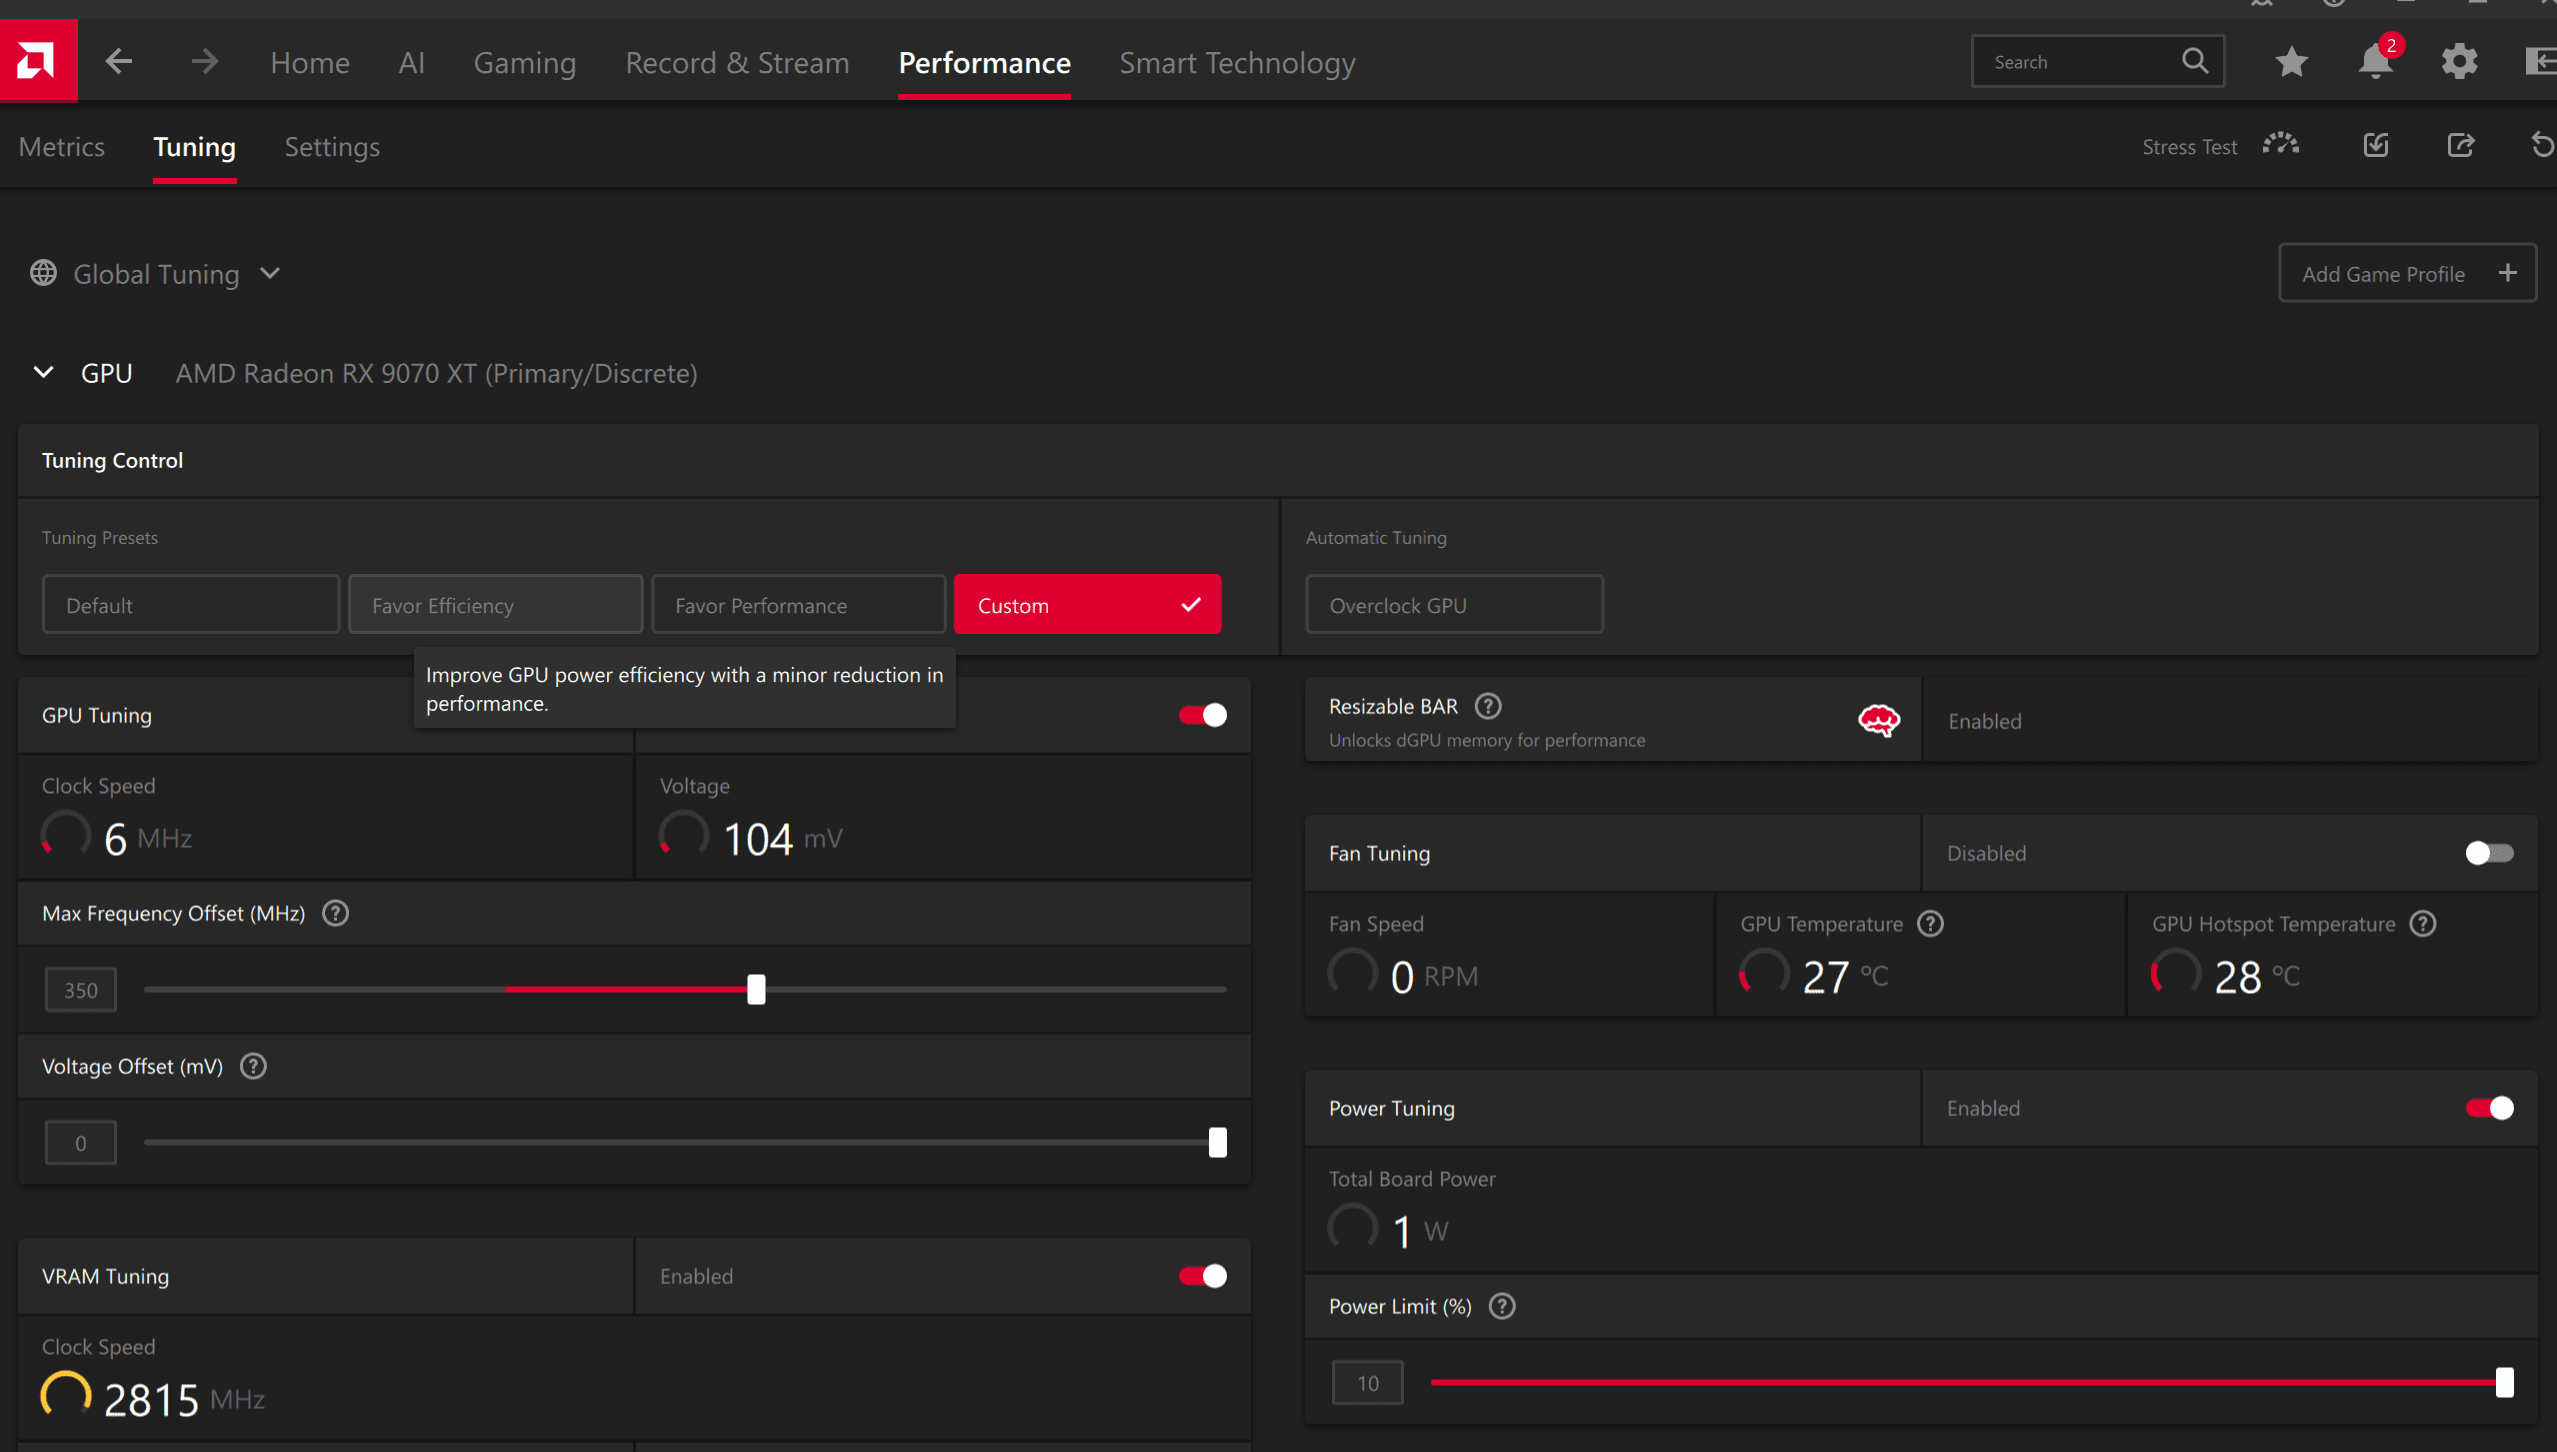The width and height of the screenshot is (2557, 1452).
Task: Turn off the Power Tuning toggle
Action: tap(2488, 1108)
